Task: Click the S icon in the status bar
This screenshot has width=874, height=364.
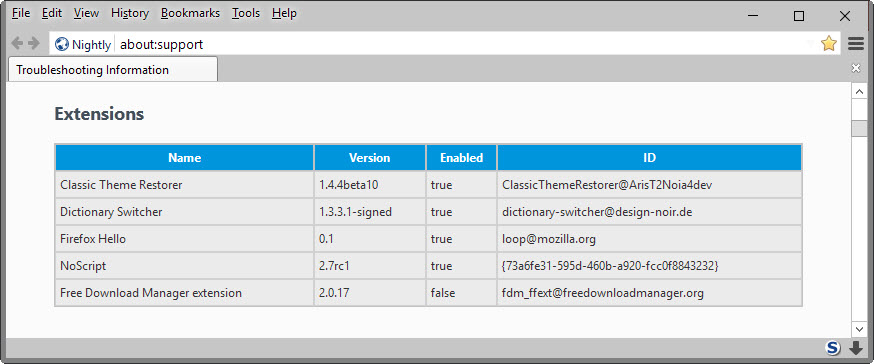Action: tap(833, 348)
